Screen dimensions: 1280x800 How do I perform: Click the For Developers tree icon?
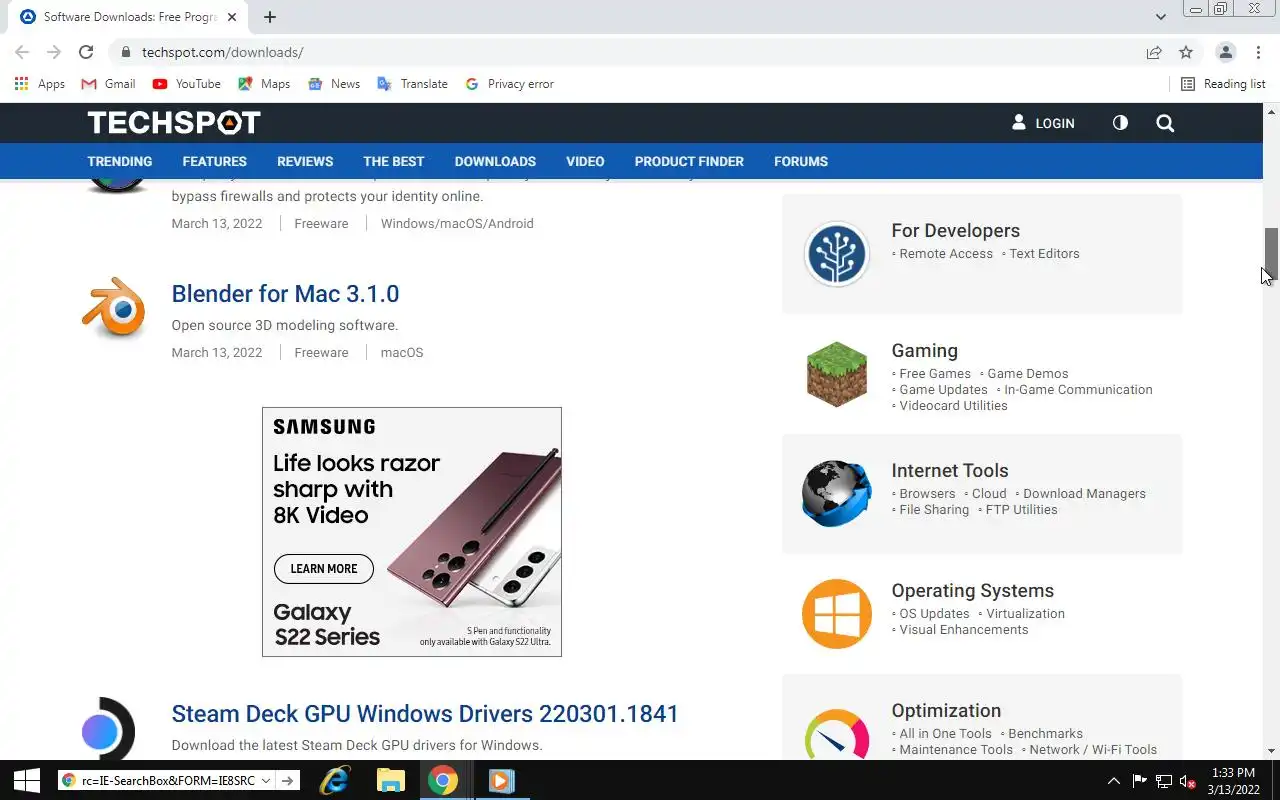coord(837,254)
